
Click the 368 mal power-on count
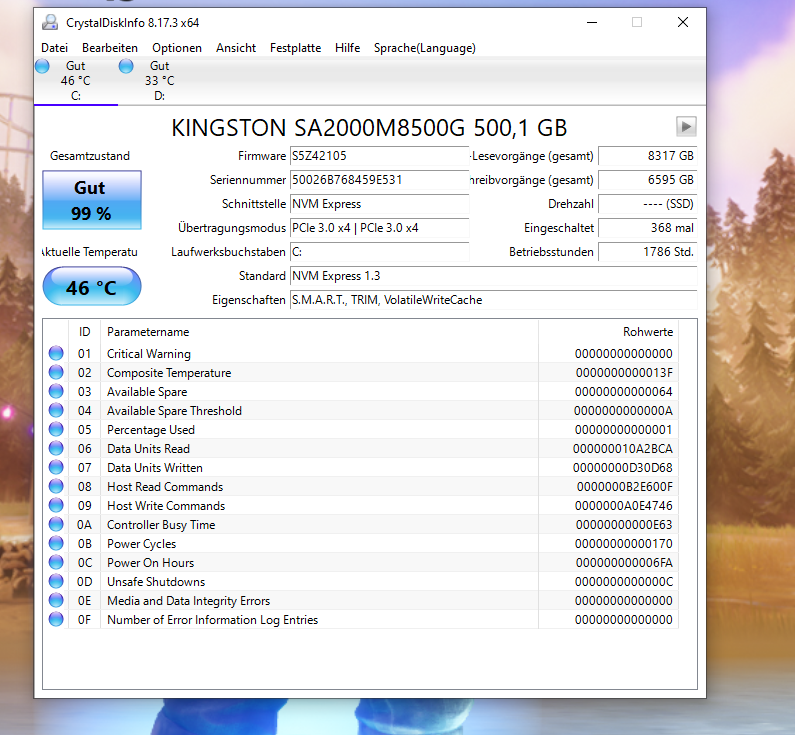647,228
